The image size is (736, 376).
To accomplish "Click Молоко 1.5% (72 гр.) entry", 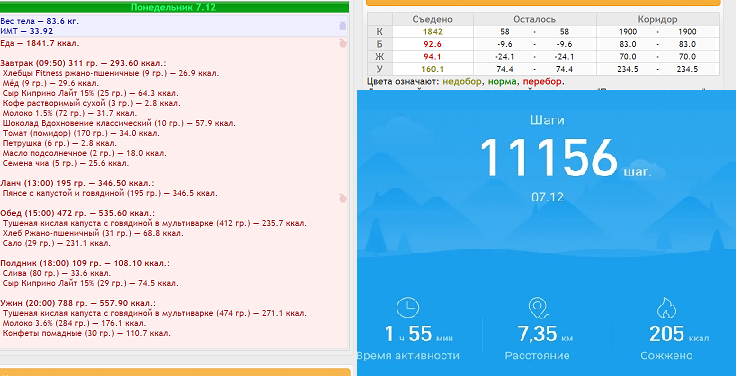I will [x=69, y=113].
